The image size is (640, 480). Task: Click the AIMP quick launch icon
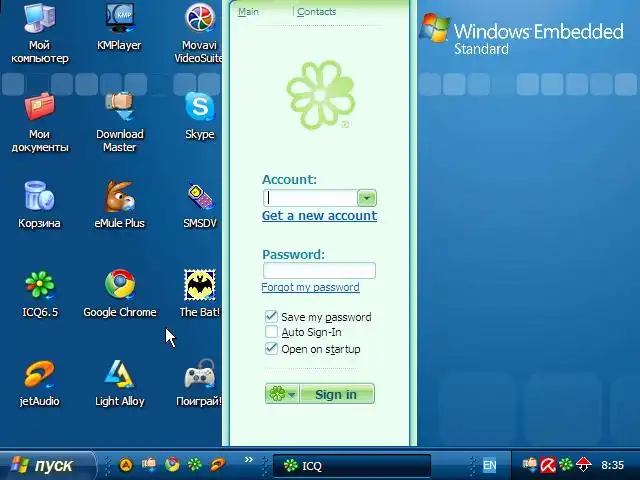click(126, 464)
